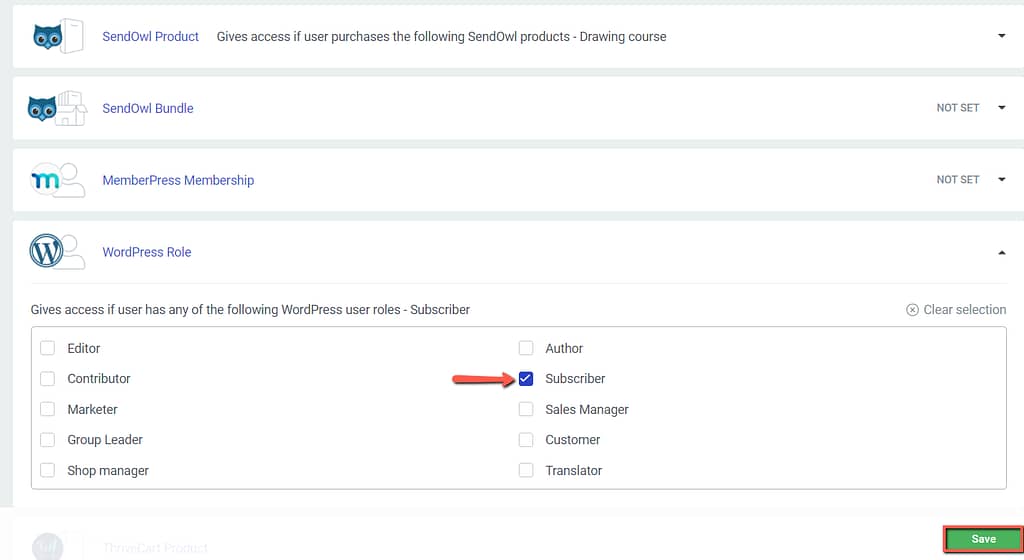Viewport: 1024px width, 560px height.
Task: Click the ThriveCart Product icon
Action: 48,546
